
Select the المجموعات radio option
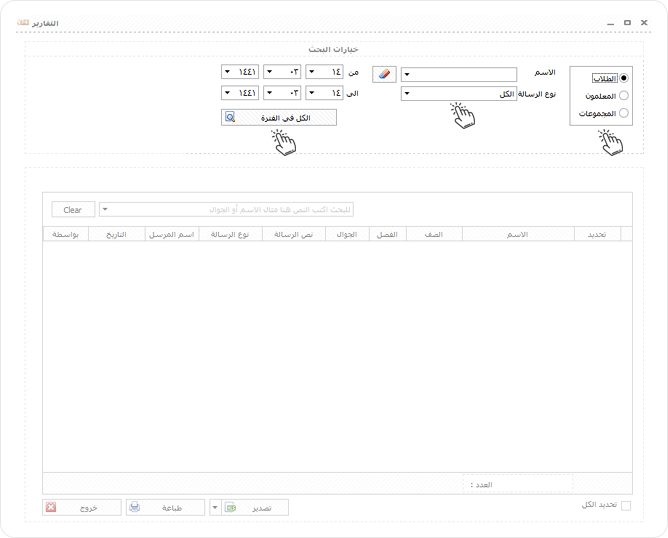(624, 113)
